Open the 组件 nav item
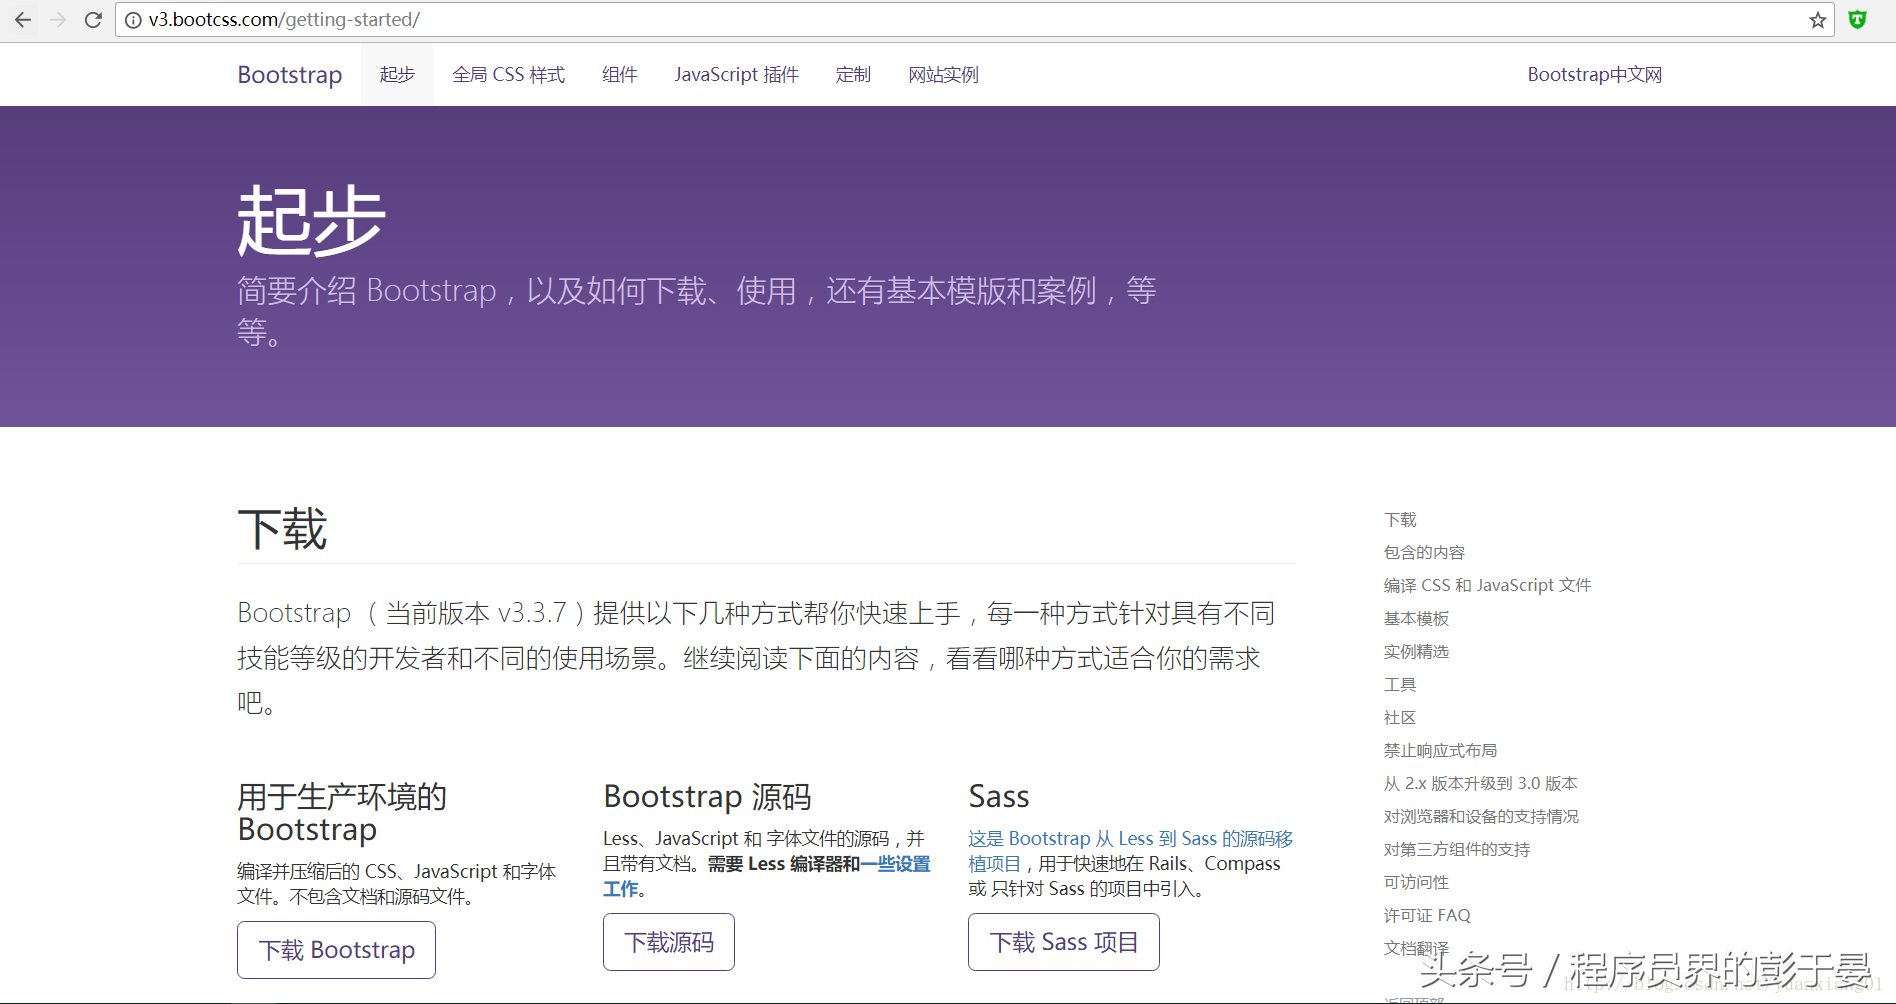1896x1004 pixels. point(620,75)
